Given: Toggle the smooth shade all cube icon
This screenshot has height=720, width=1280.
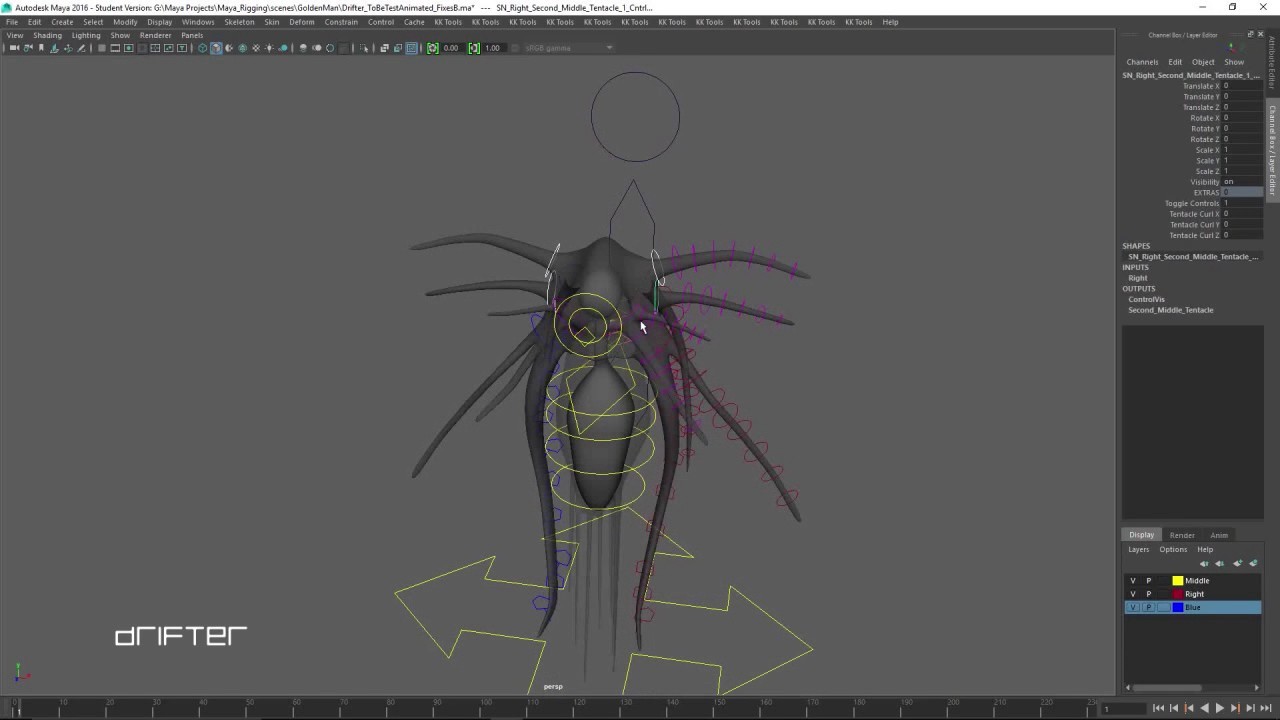Looking at the screenshot, I should [x=216, y=48].
